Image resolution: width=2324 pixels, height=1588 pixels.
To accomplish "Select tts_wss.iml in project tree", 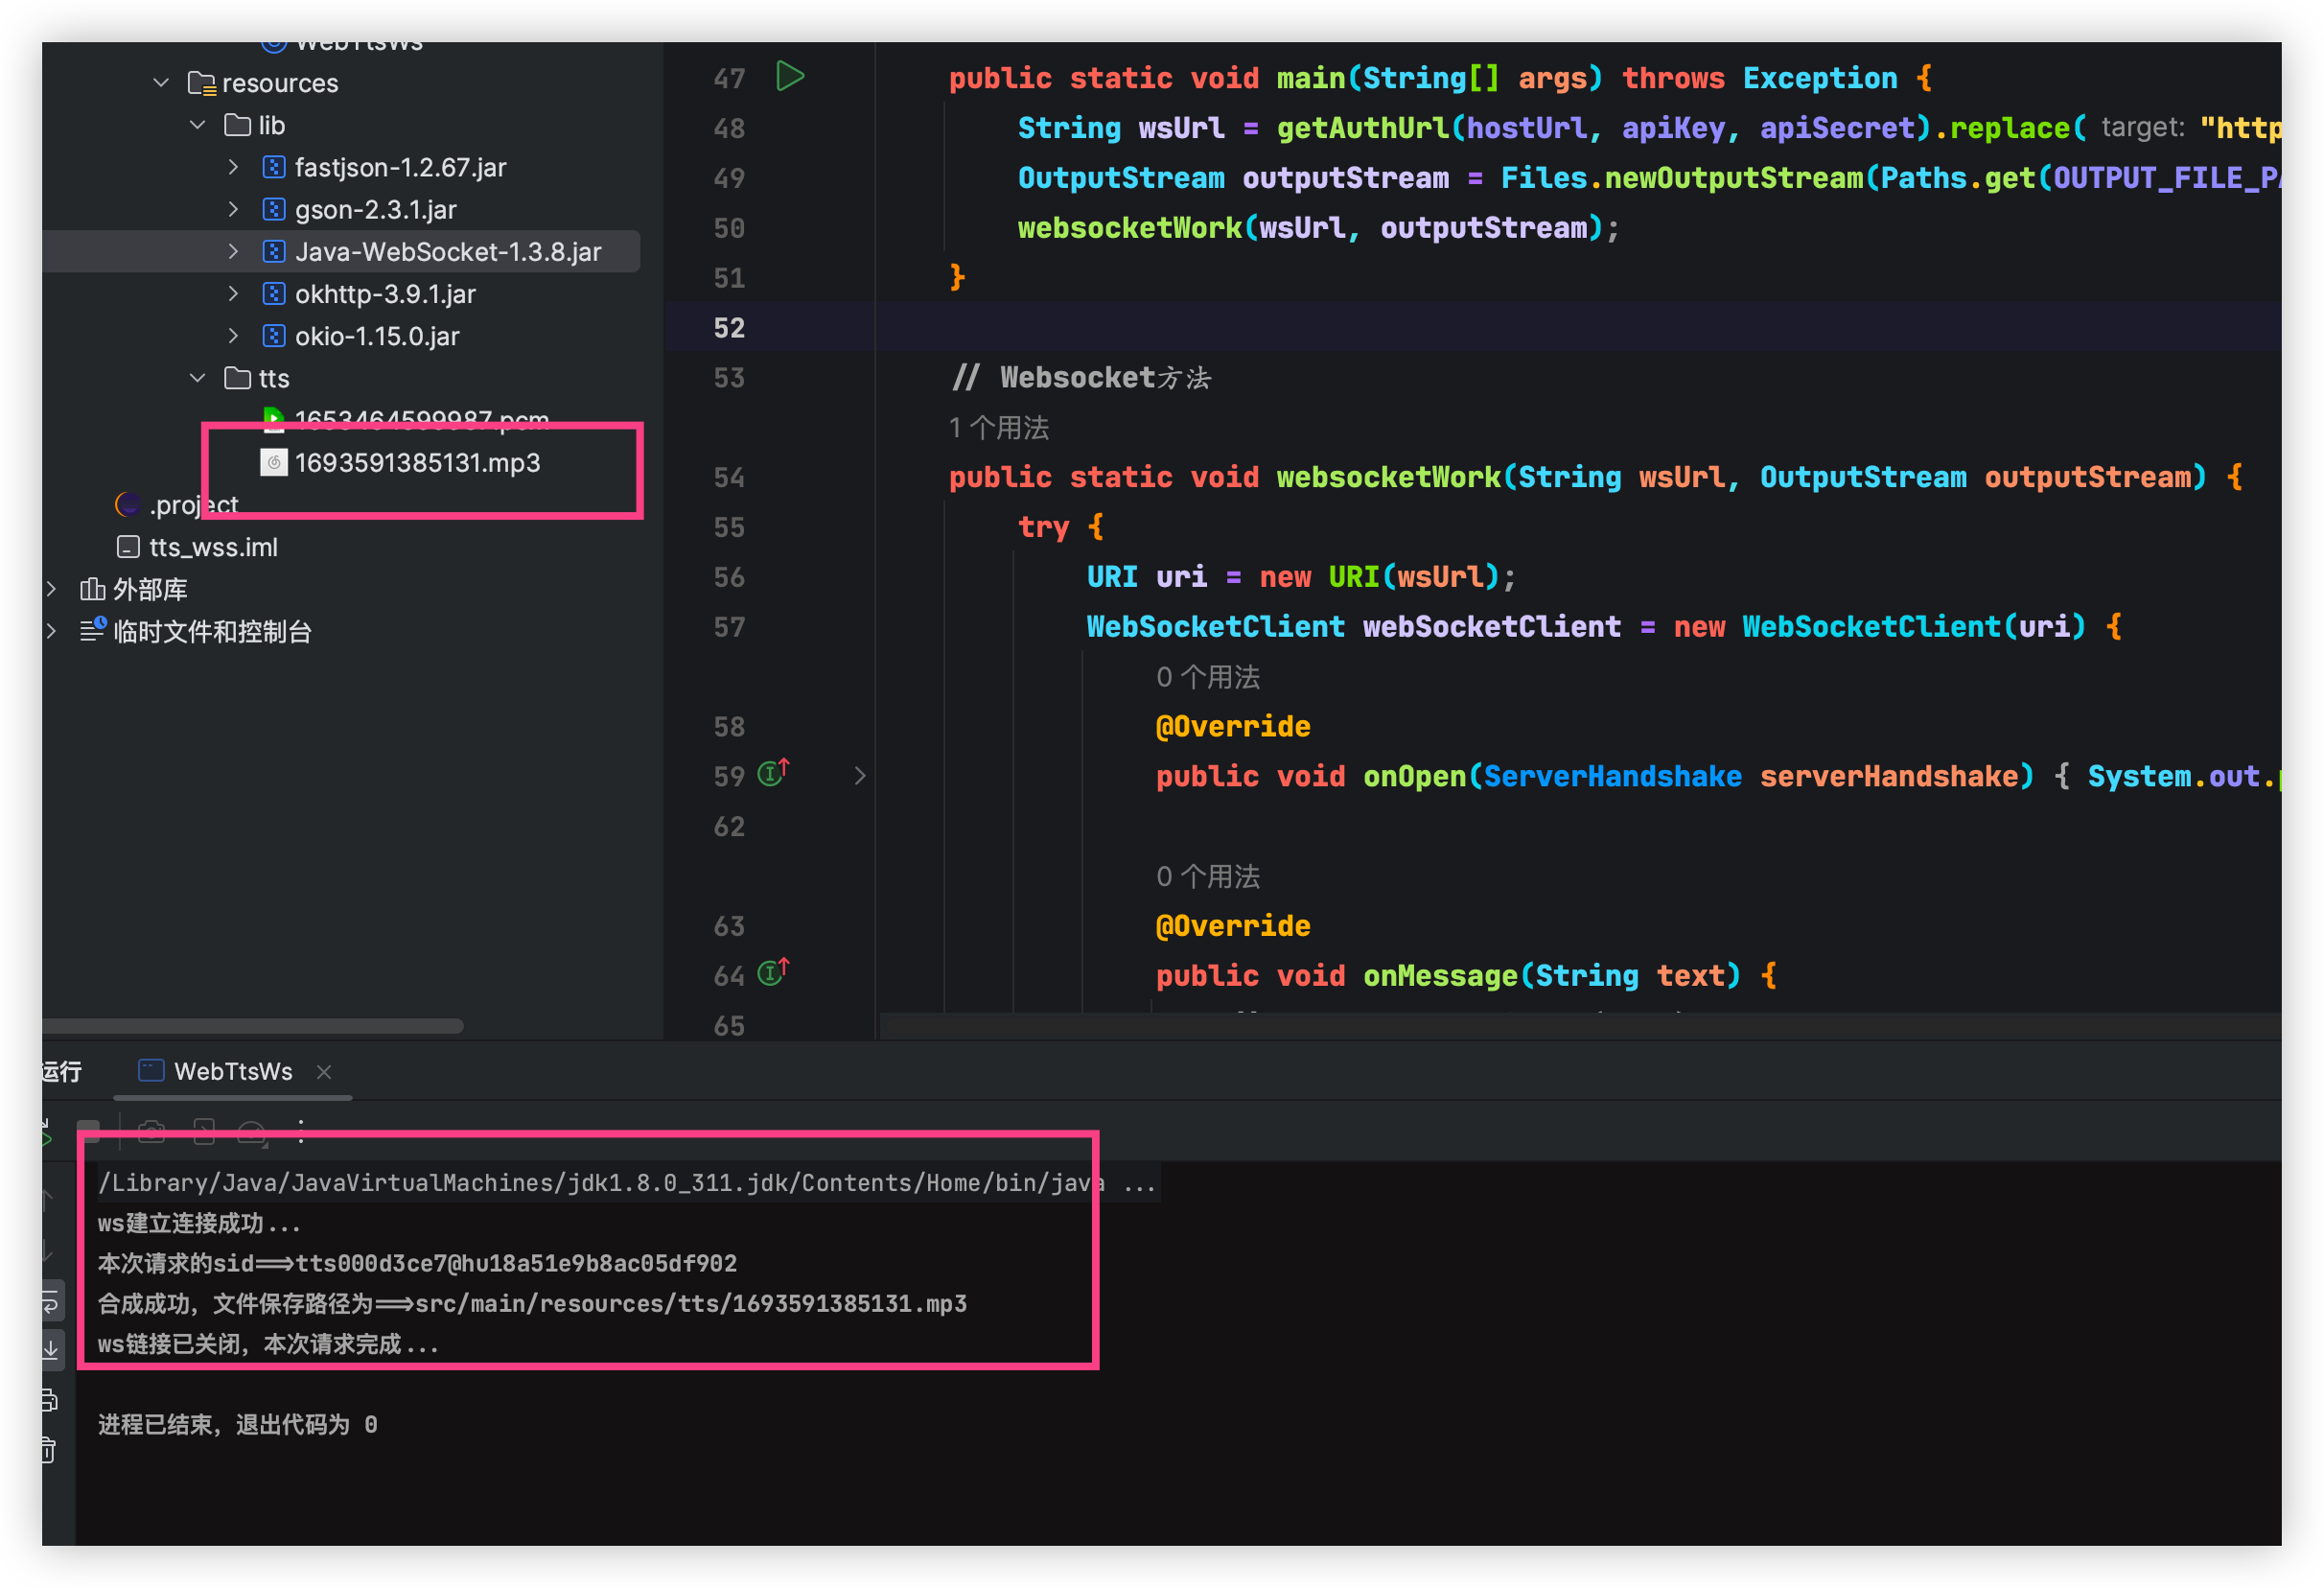I will (x=213, y=547).
